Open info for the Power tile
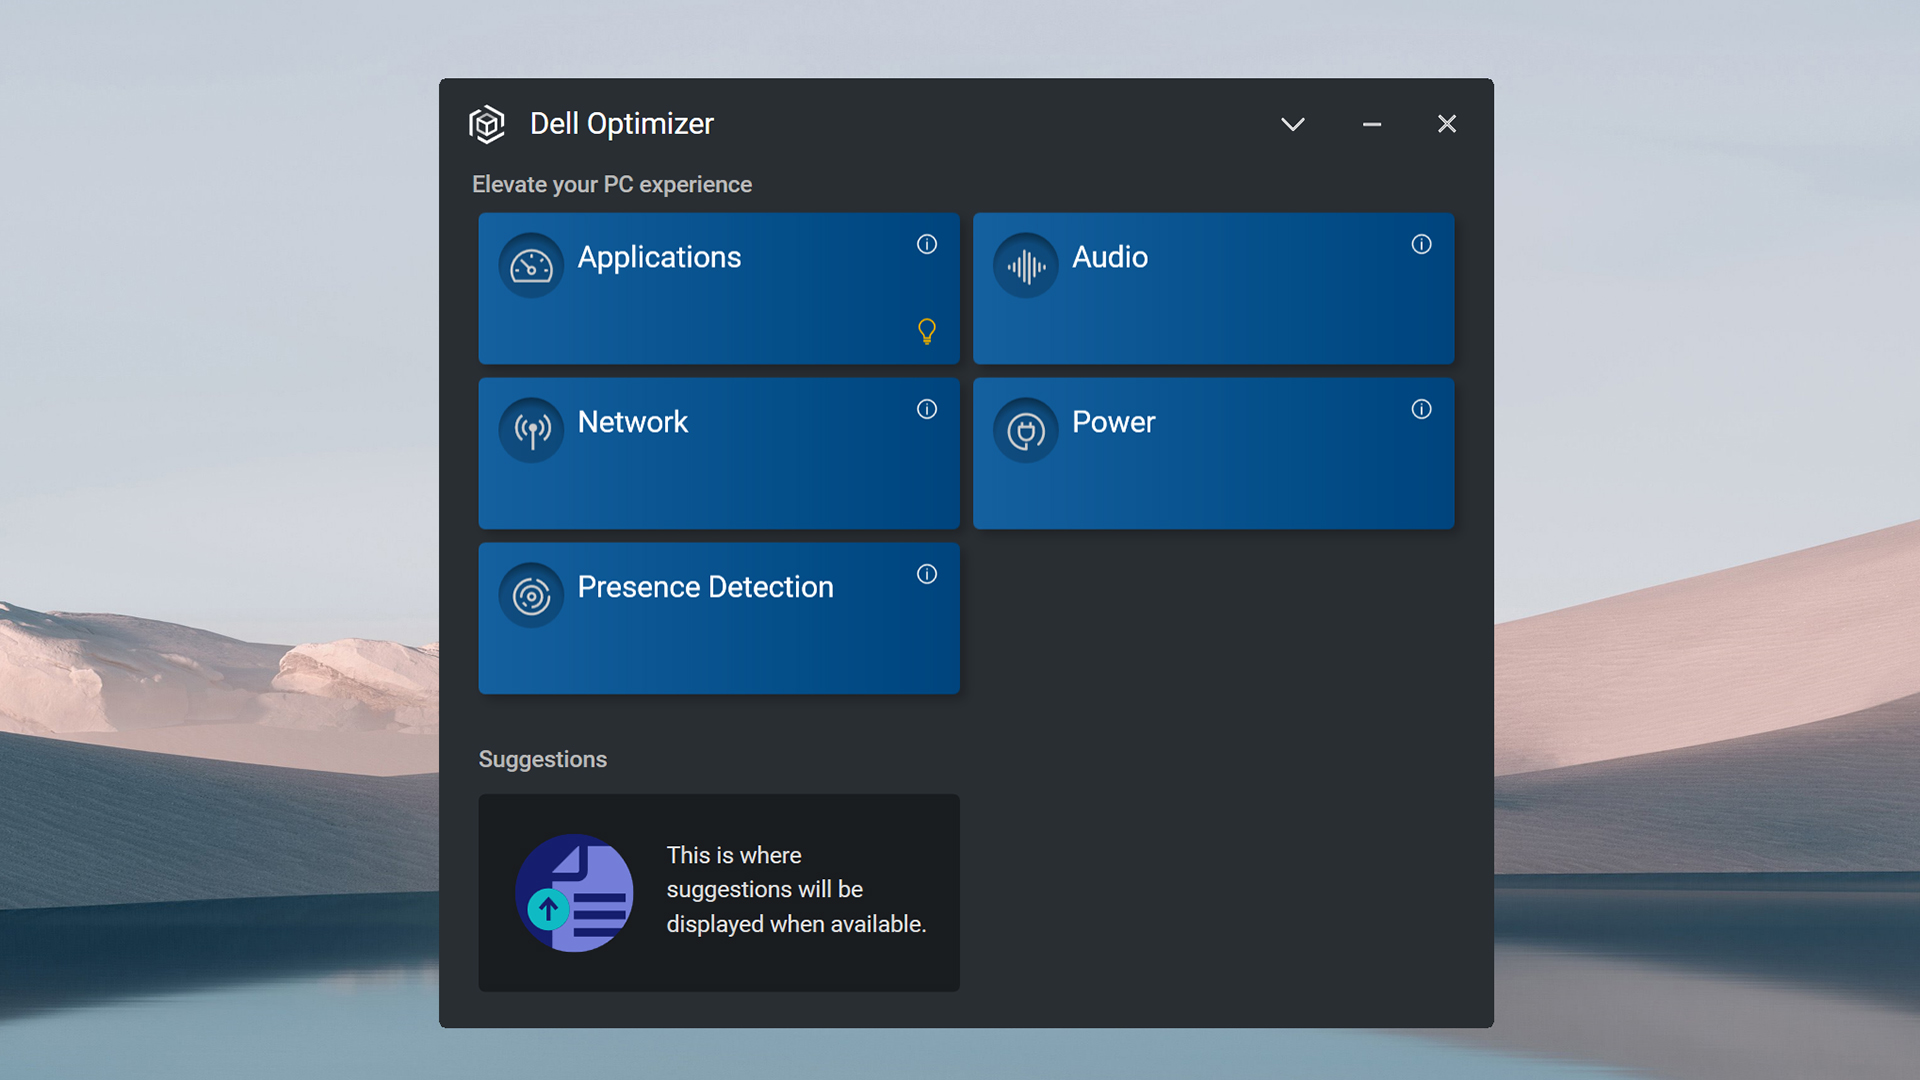This screenshot has width=1920, height=1080. click(x=1421, y=409)
